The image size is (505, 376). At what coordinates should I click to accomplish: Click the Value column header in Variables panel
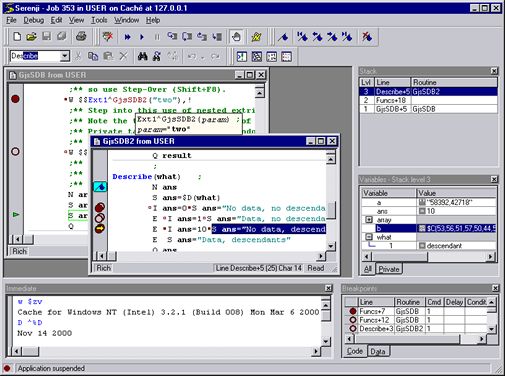[x=456, y=193]
